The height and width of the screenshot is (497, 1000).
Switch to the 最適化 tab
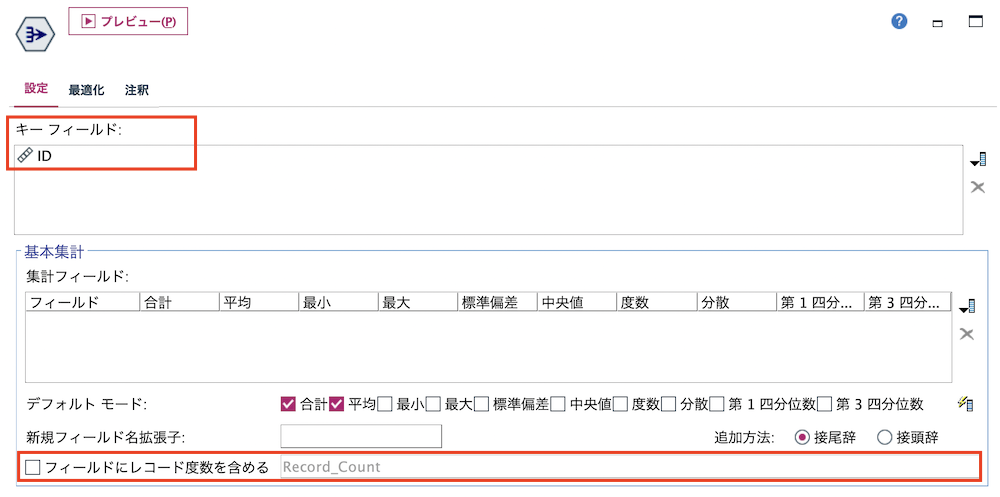[x=87, y=90]
